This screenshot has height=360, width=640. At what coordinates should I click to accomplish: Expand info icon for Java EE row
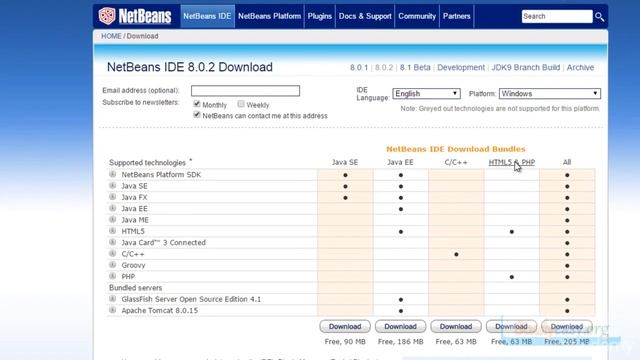point(113,208)
